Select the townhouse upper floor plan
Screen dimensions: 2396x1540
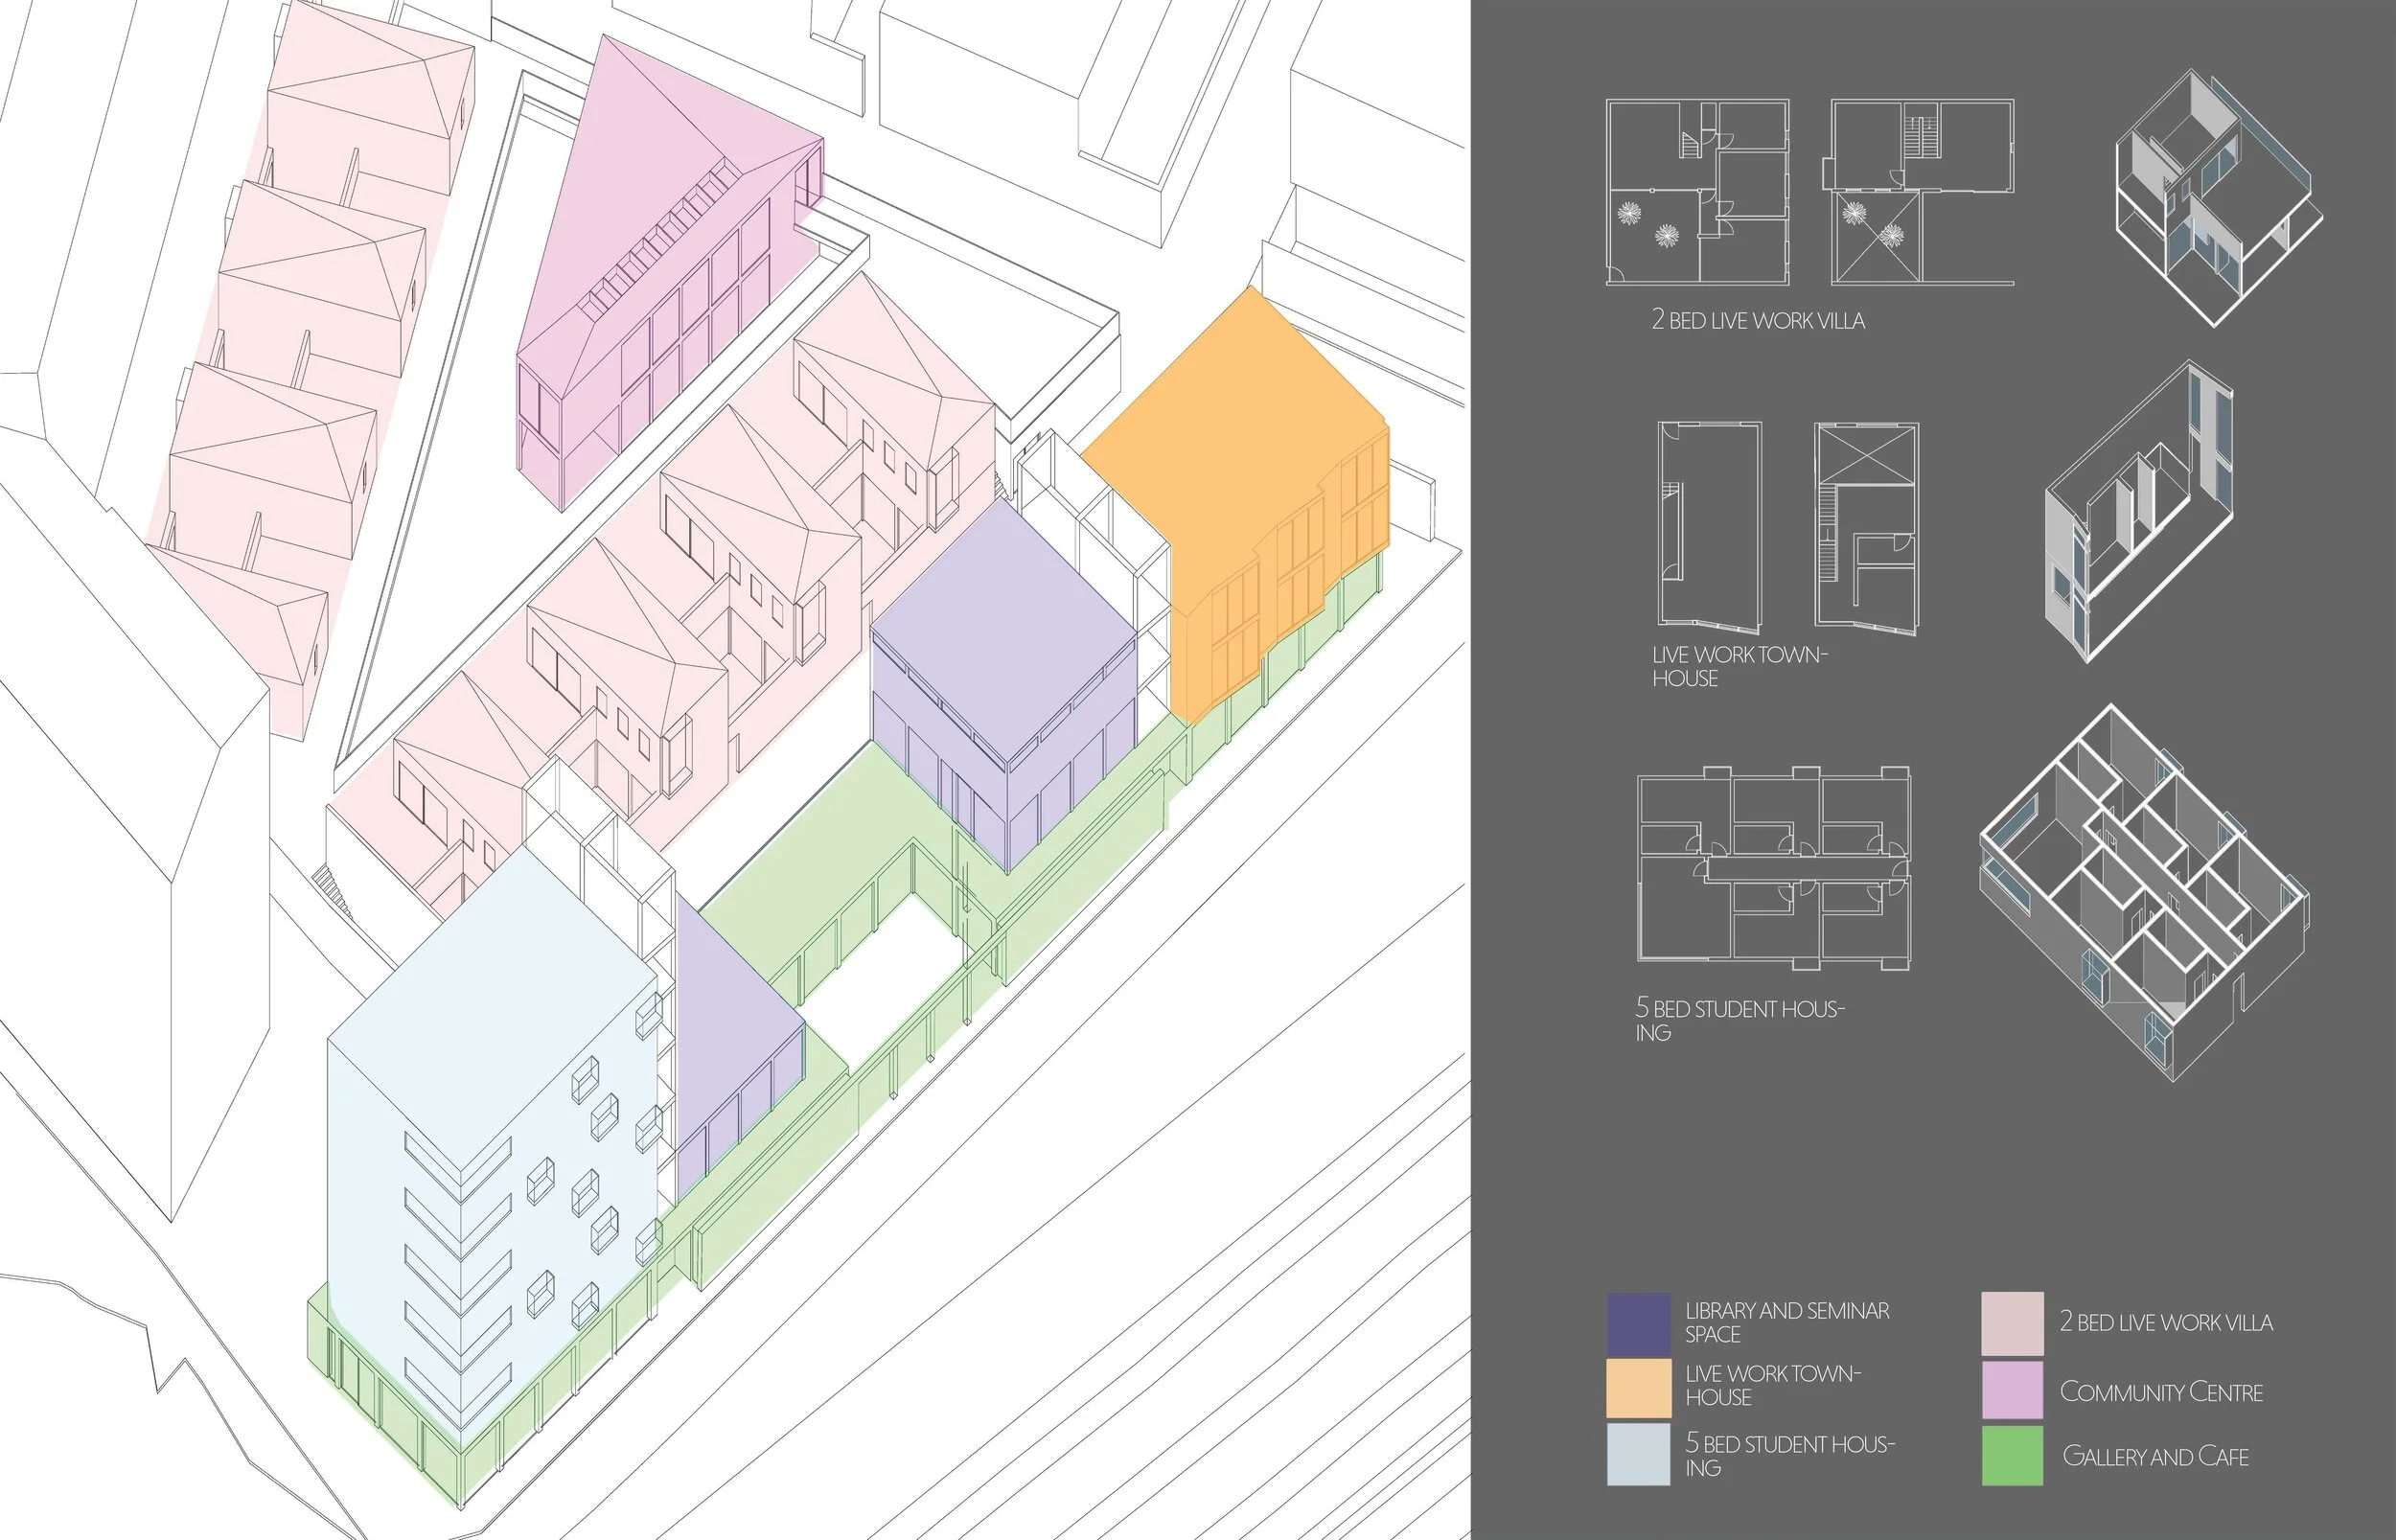point(1867,527)
